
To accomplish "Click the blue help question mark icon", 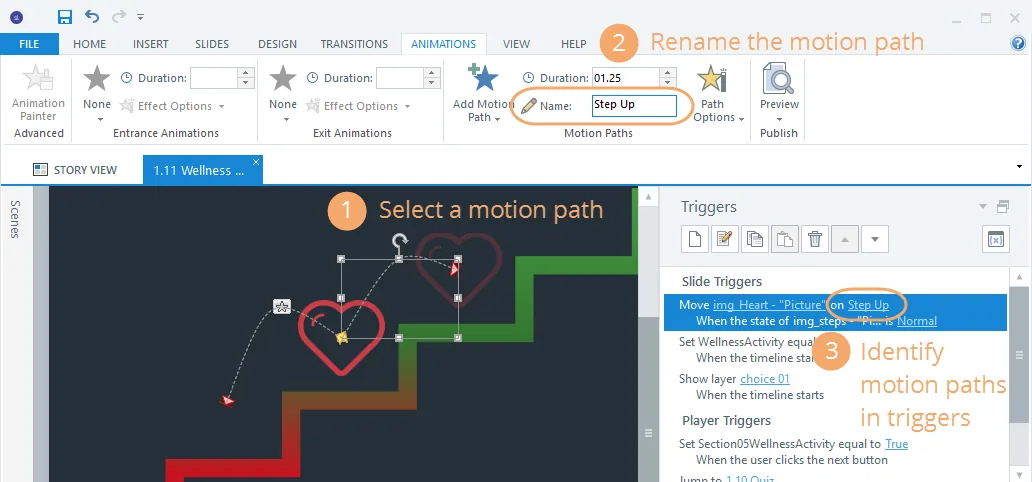I will (x=1018, y=43).
